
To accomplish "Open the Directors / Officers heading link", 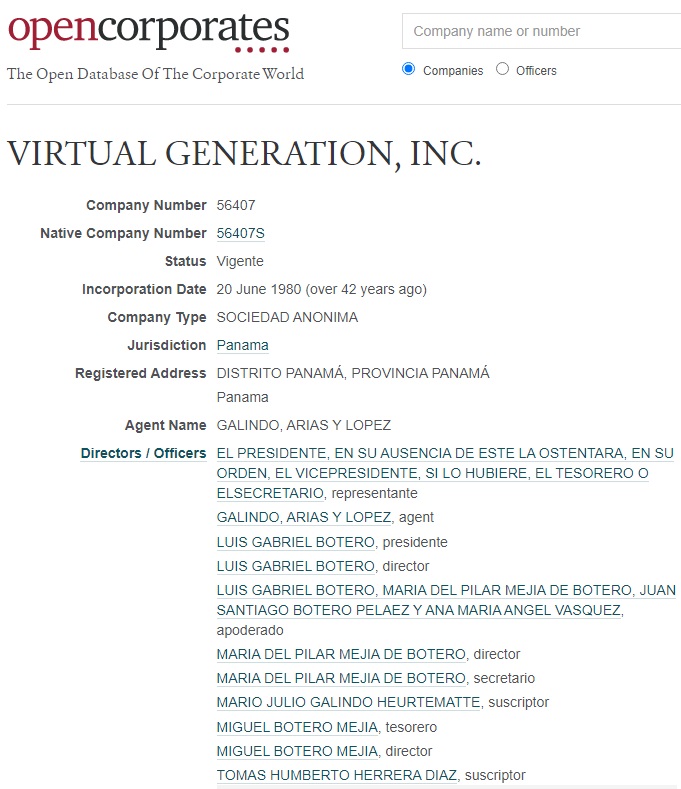I will (143, 453).
